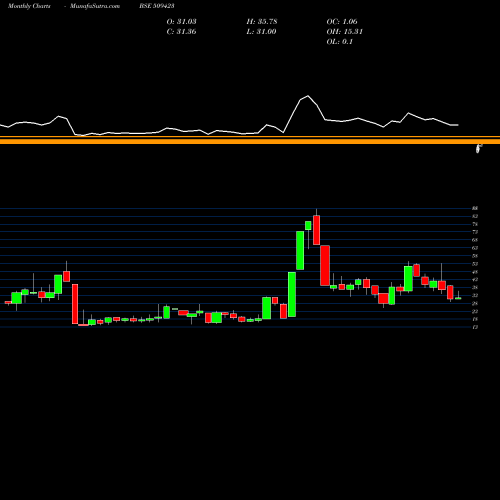Click the open value 'O: 31.03'
Image resolution: width=500 pixels, height=500 pixels.
pyautogui.click(x=181, y=21)
